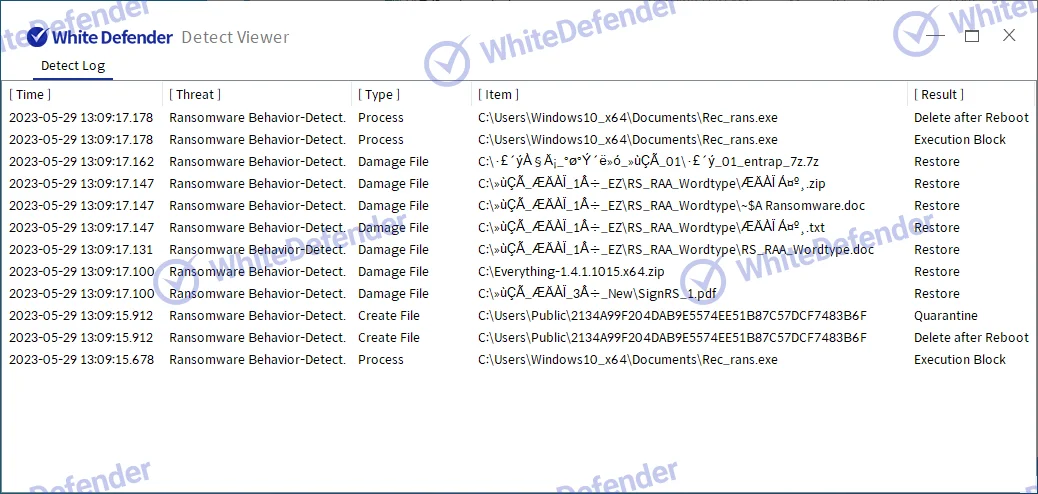Click the Type column header
The height and width of the screenshot is (494, 1038).
pyautogui.click(x=379, y=95)
